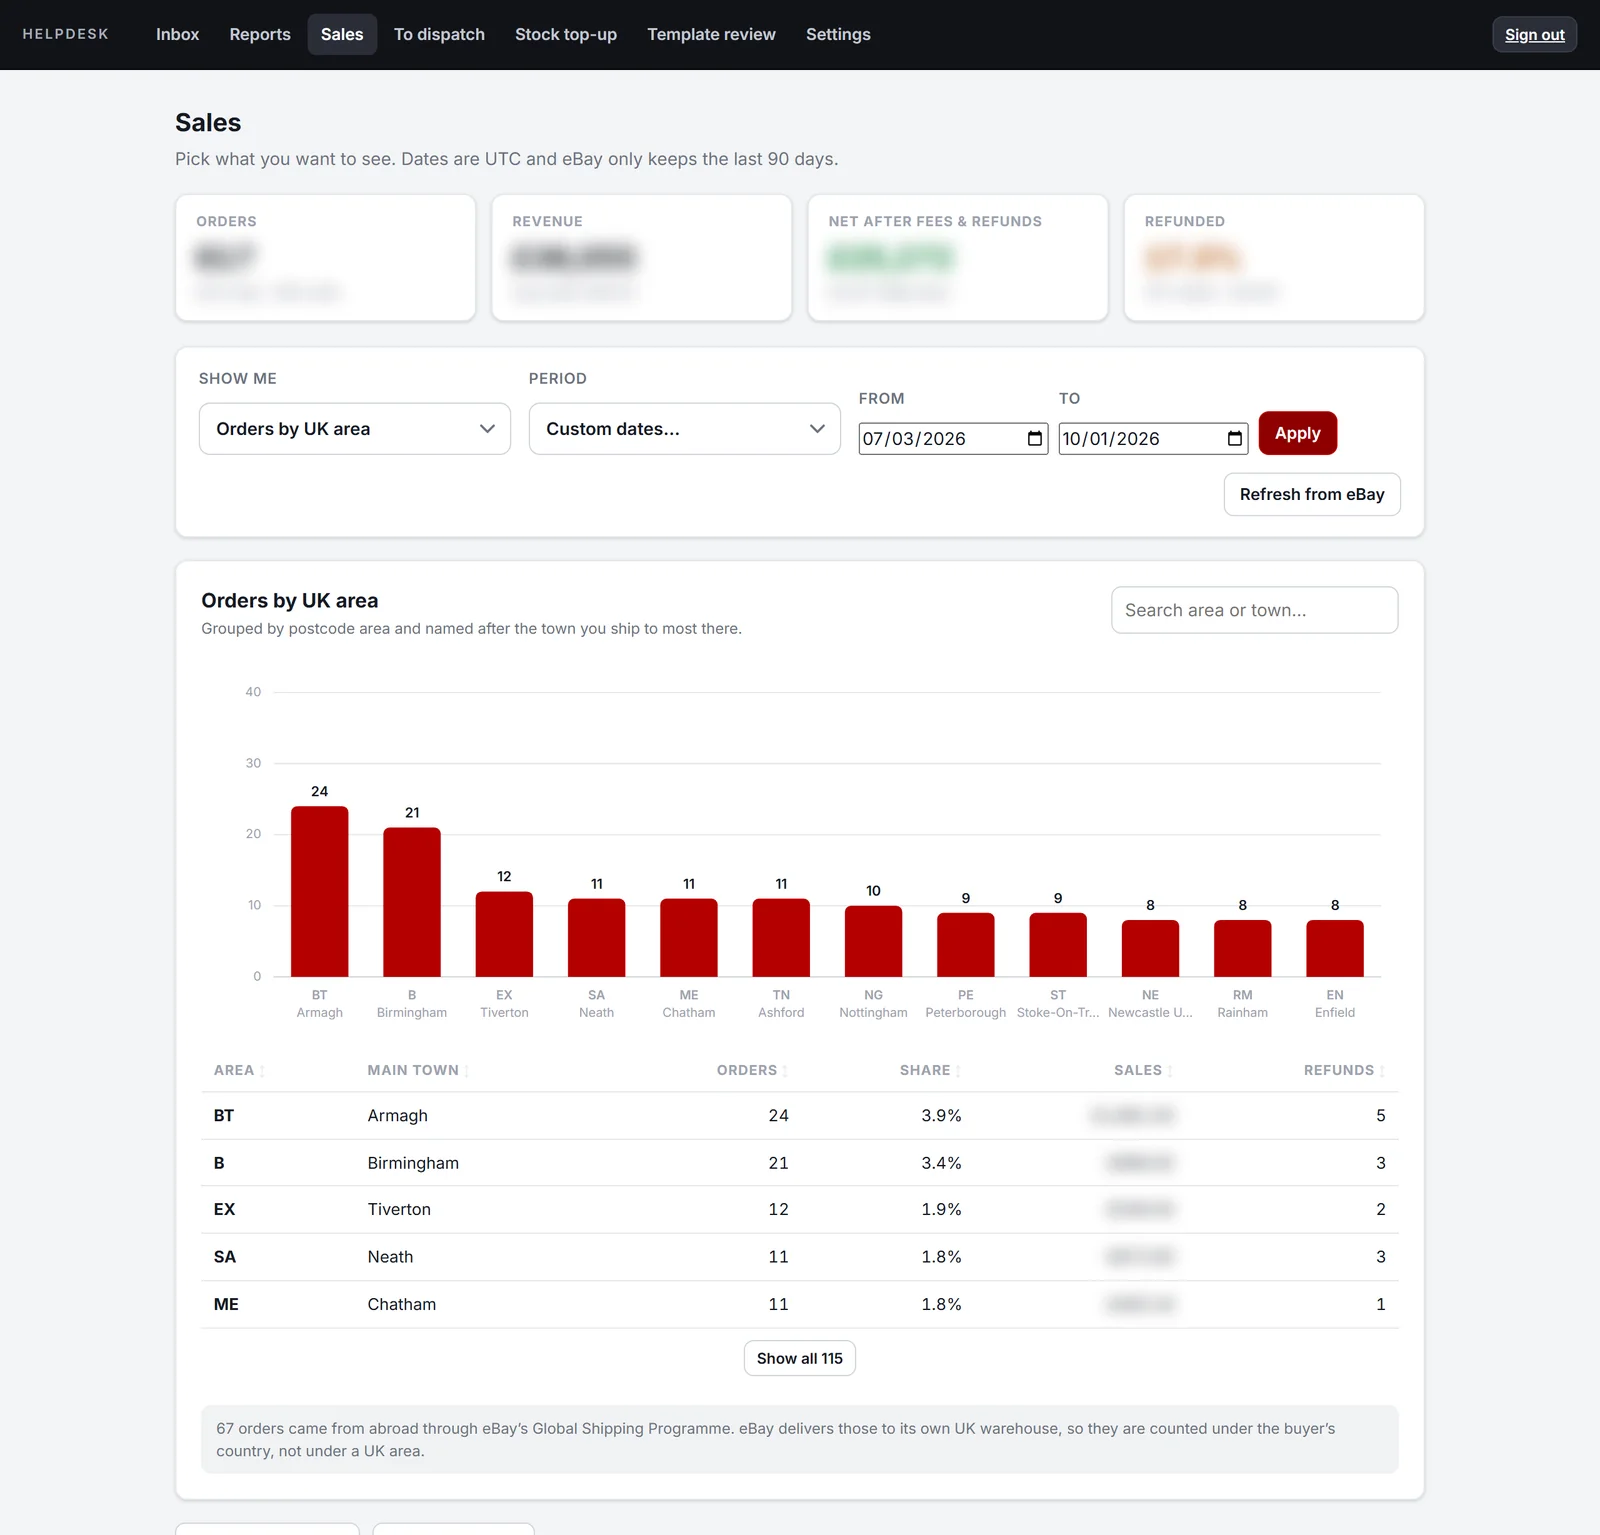Select the EN Enfield chart bar
Screen dimensions: 1600x1535
1335,948
